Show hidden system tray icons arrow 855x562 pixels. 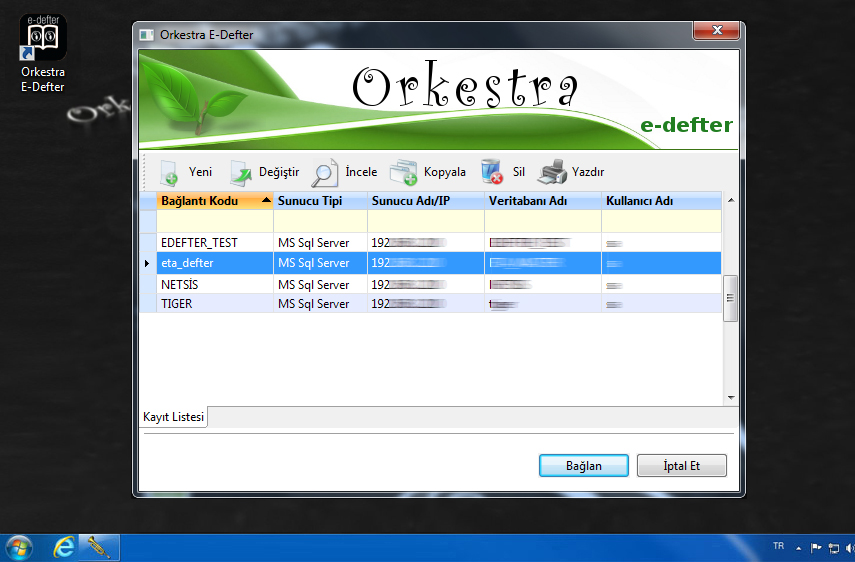[798, 548]
